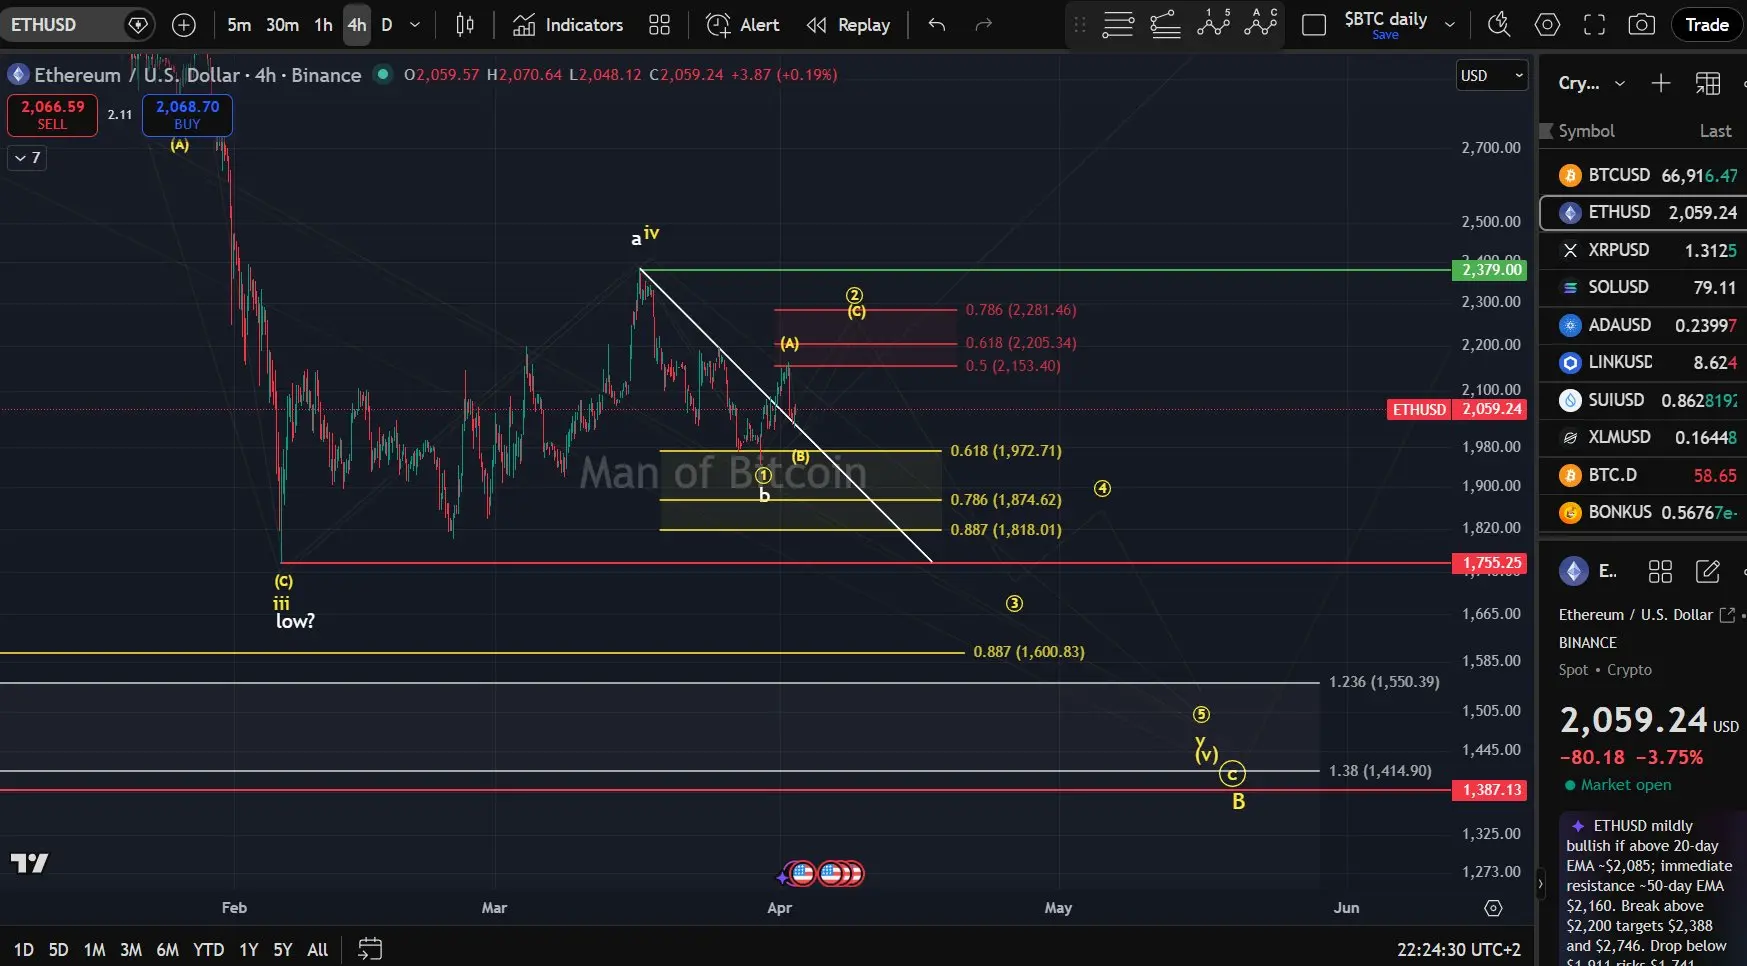Collapse the right sidebar panel arrow

[x=1540, y=884]
